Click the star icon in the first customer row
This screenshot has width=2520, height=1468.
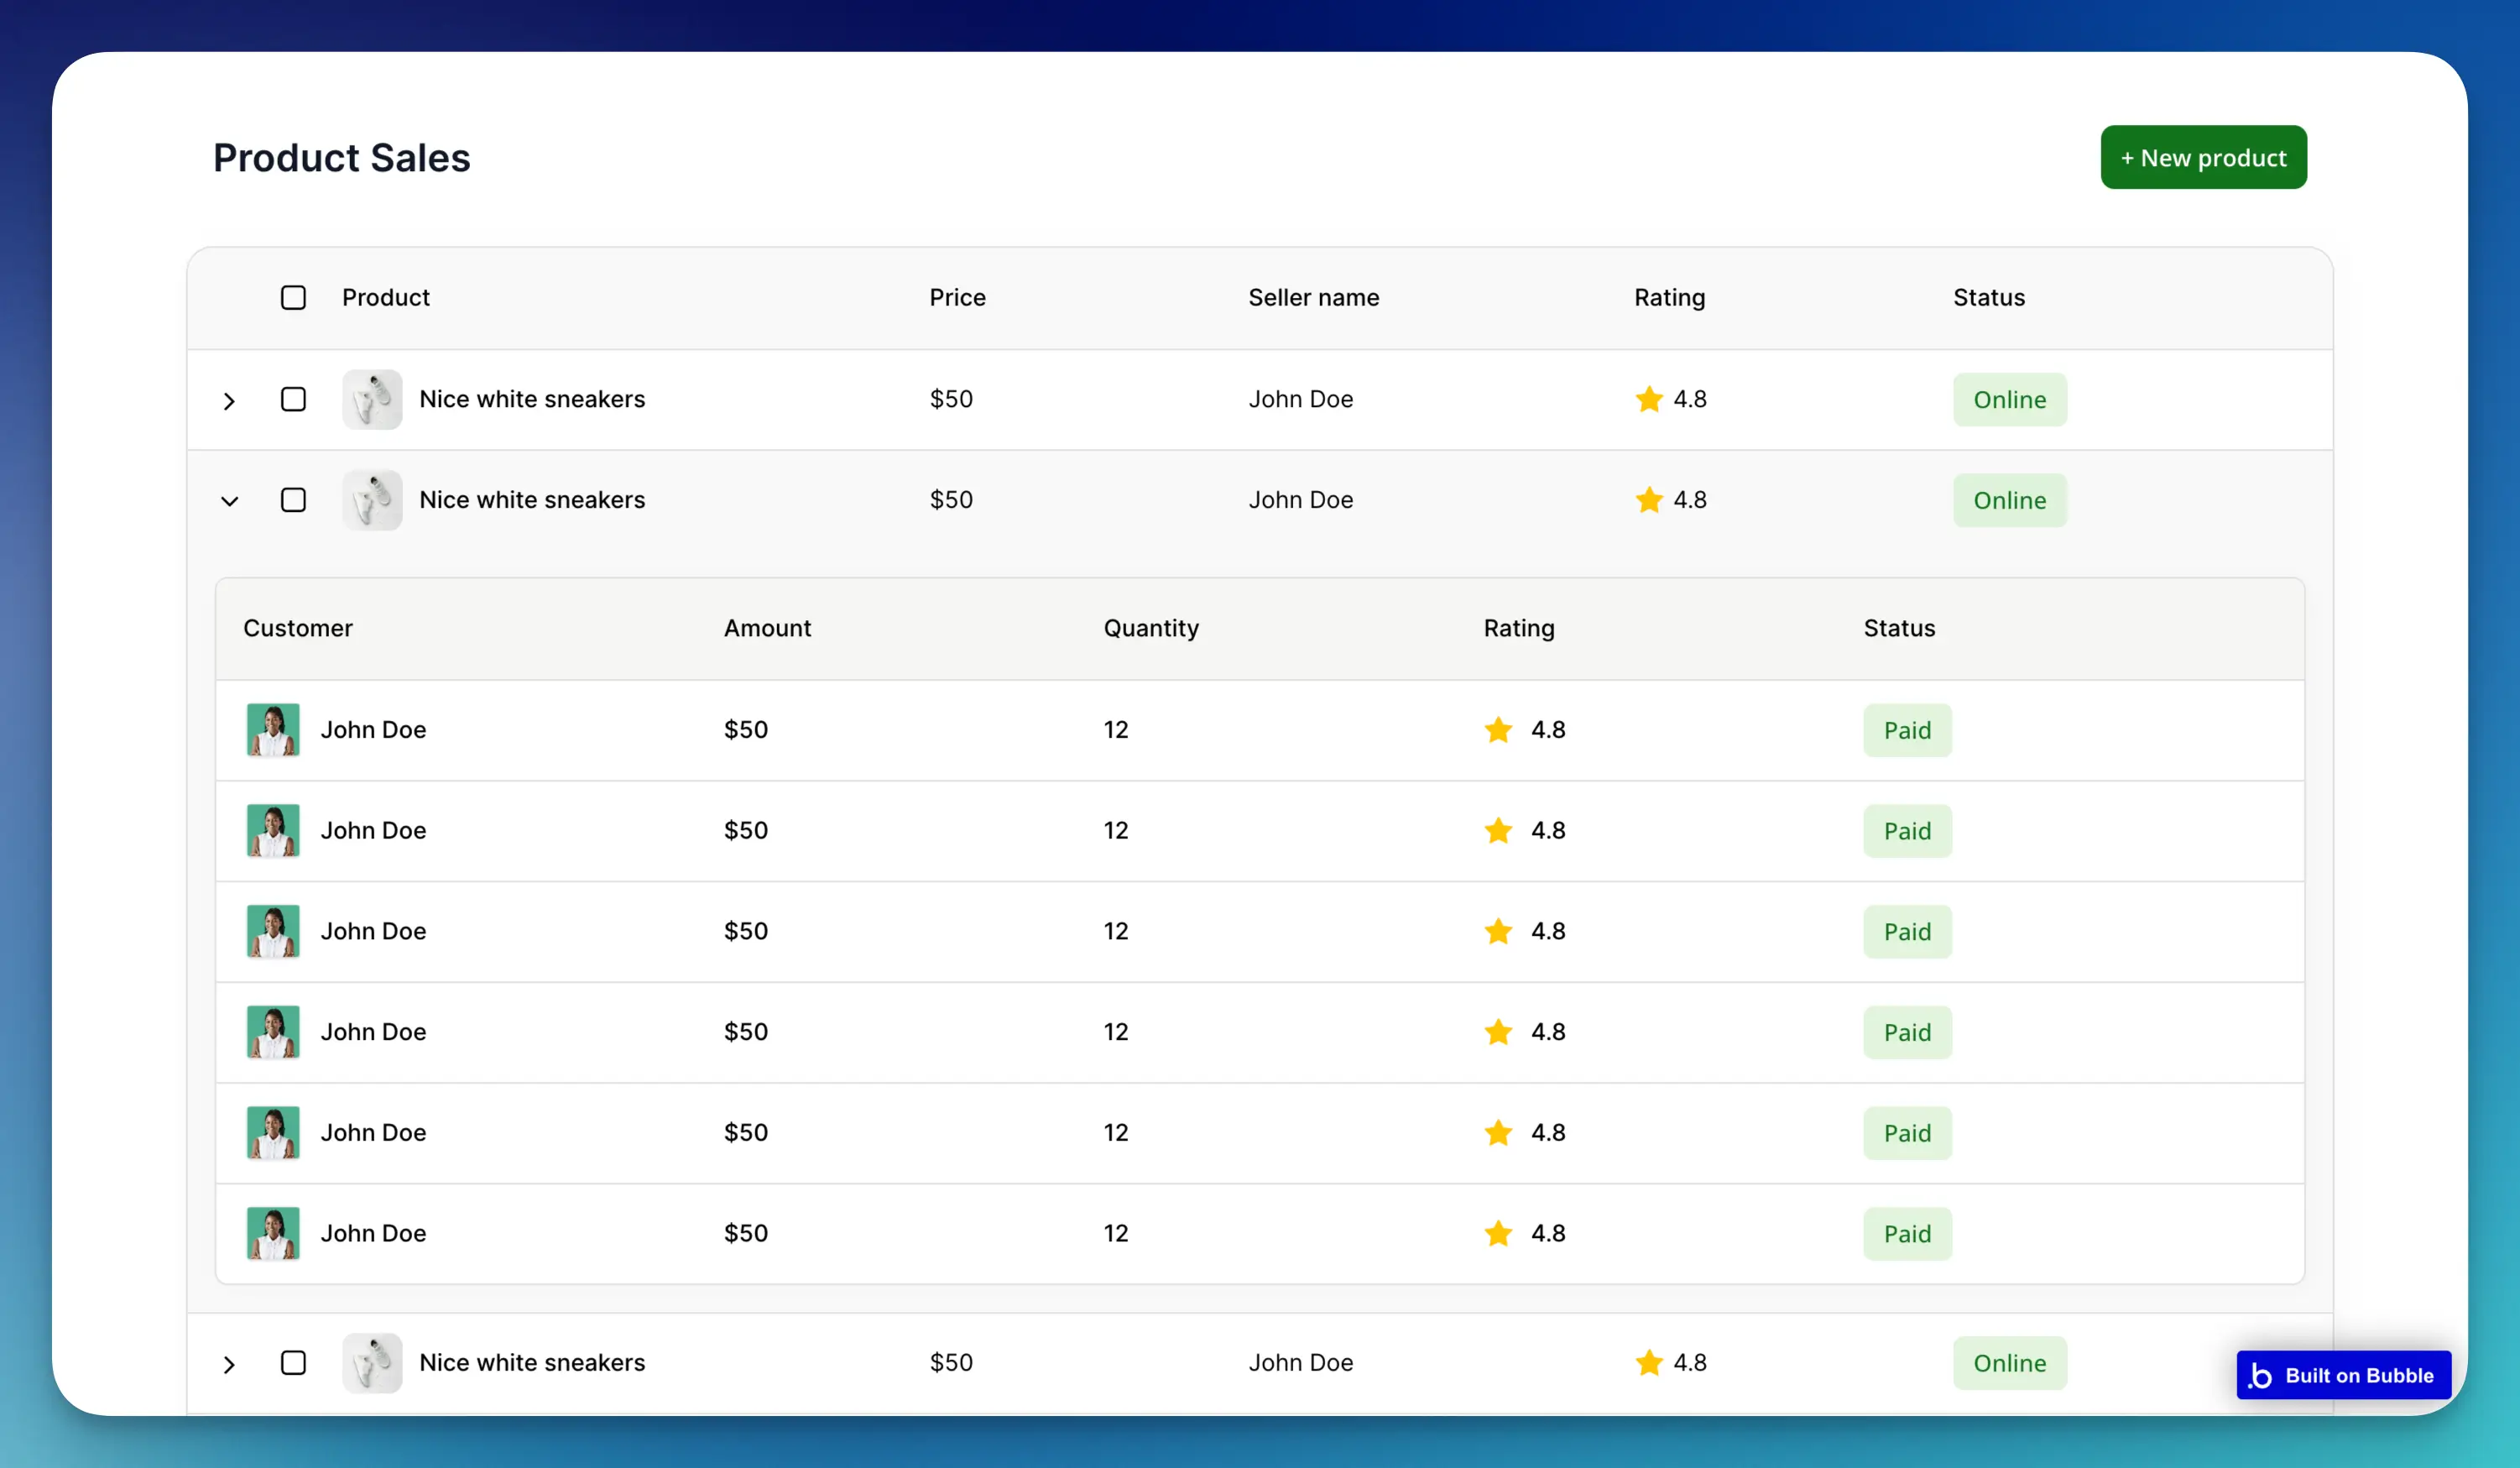[1498, 730]
